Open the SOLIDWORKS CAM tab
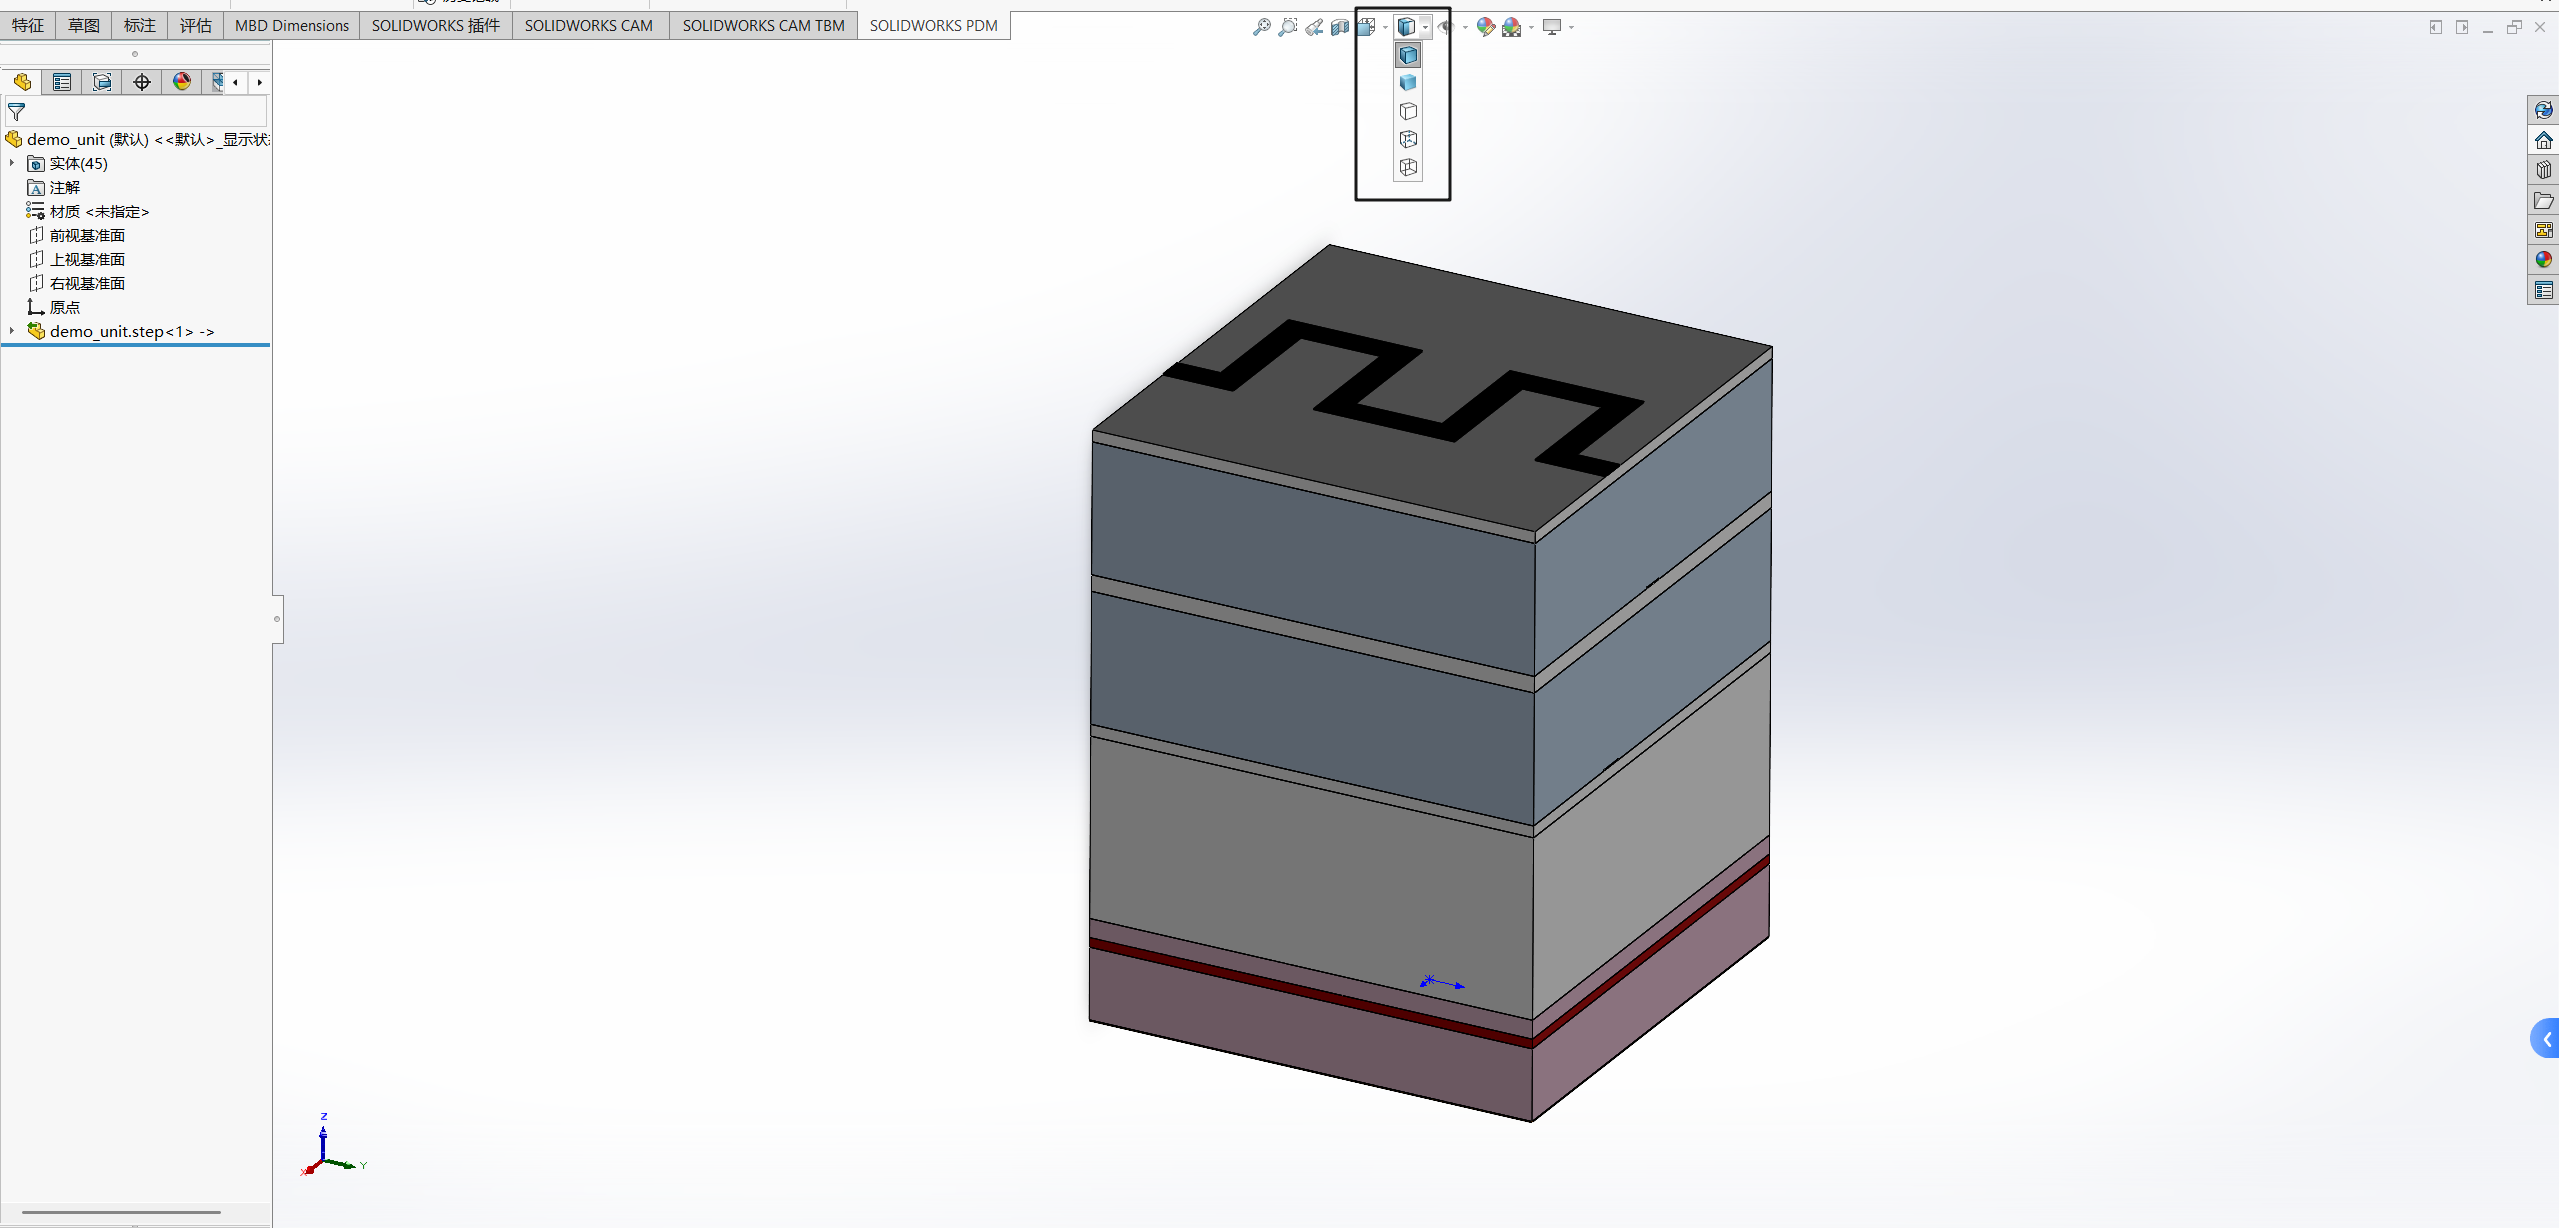 tap(589, 25)
